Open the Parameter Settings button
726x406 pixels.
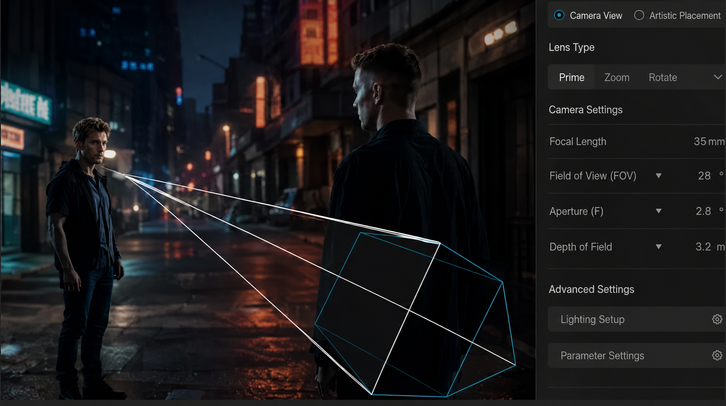[x=637, y=355]
